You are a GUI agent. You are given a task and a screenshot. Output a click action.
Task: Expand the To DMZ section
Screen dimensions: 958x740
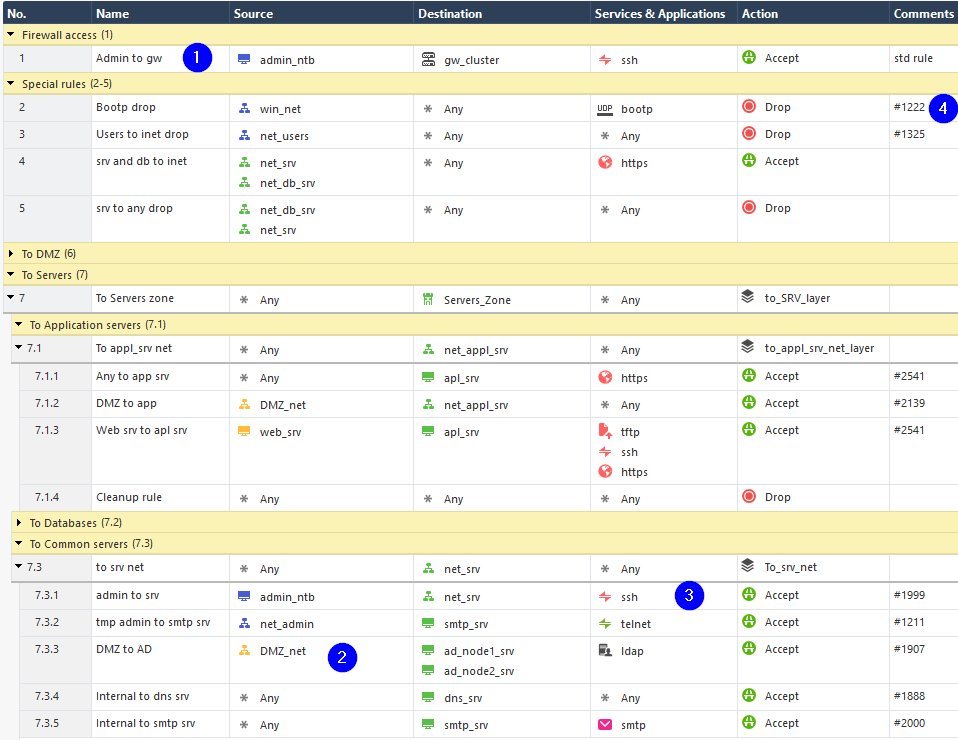click(10, 253)
